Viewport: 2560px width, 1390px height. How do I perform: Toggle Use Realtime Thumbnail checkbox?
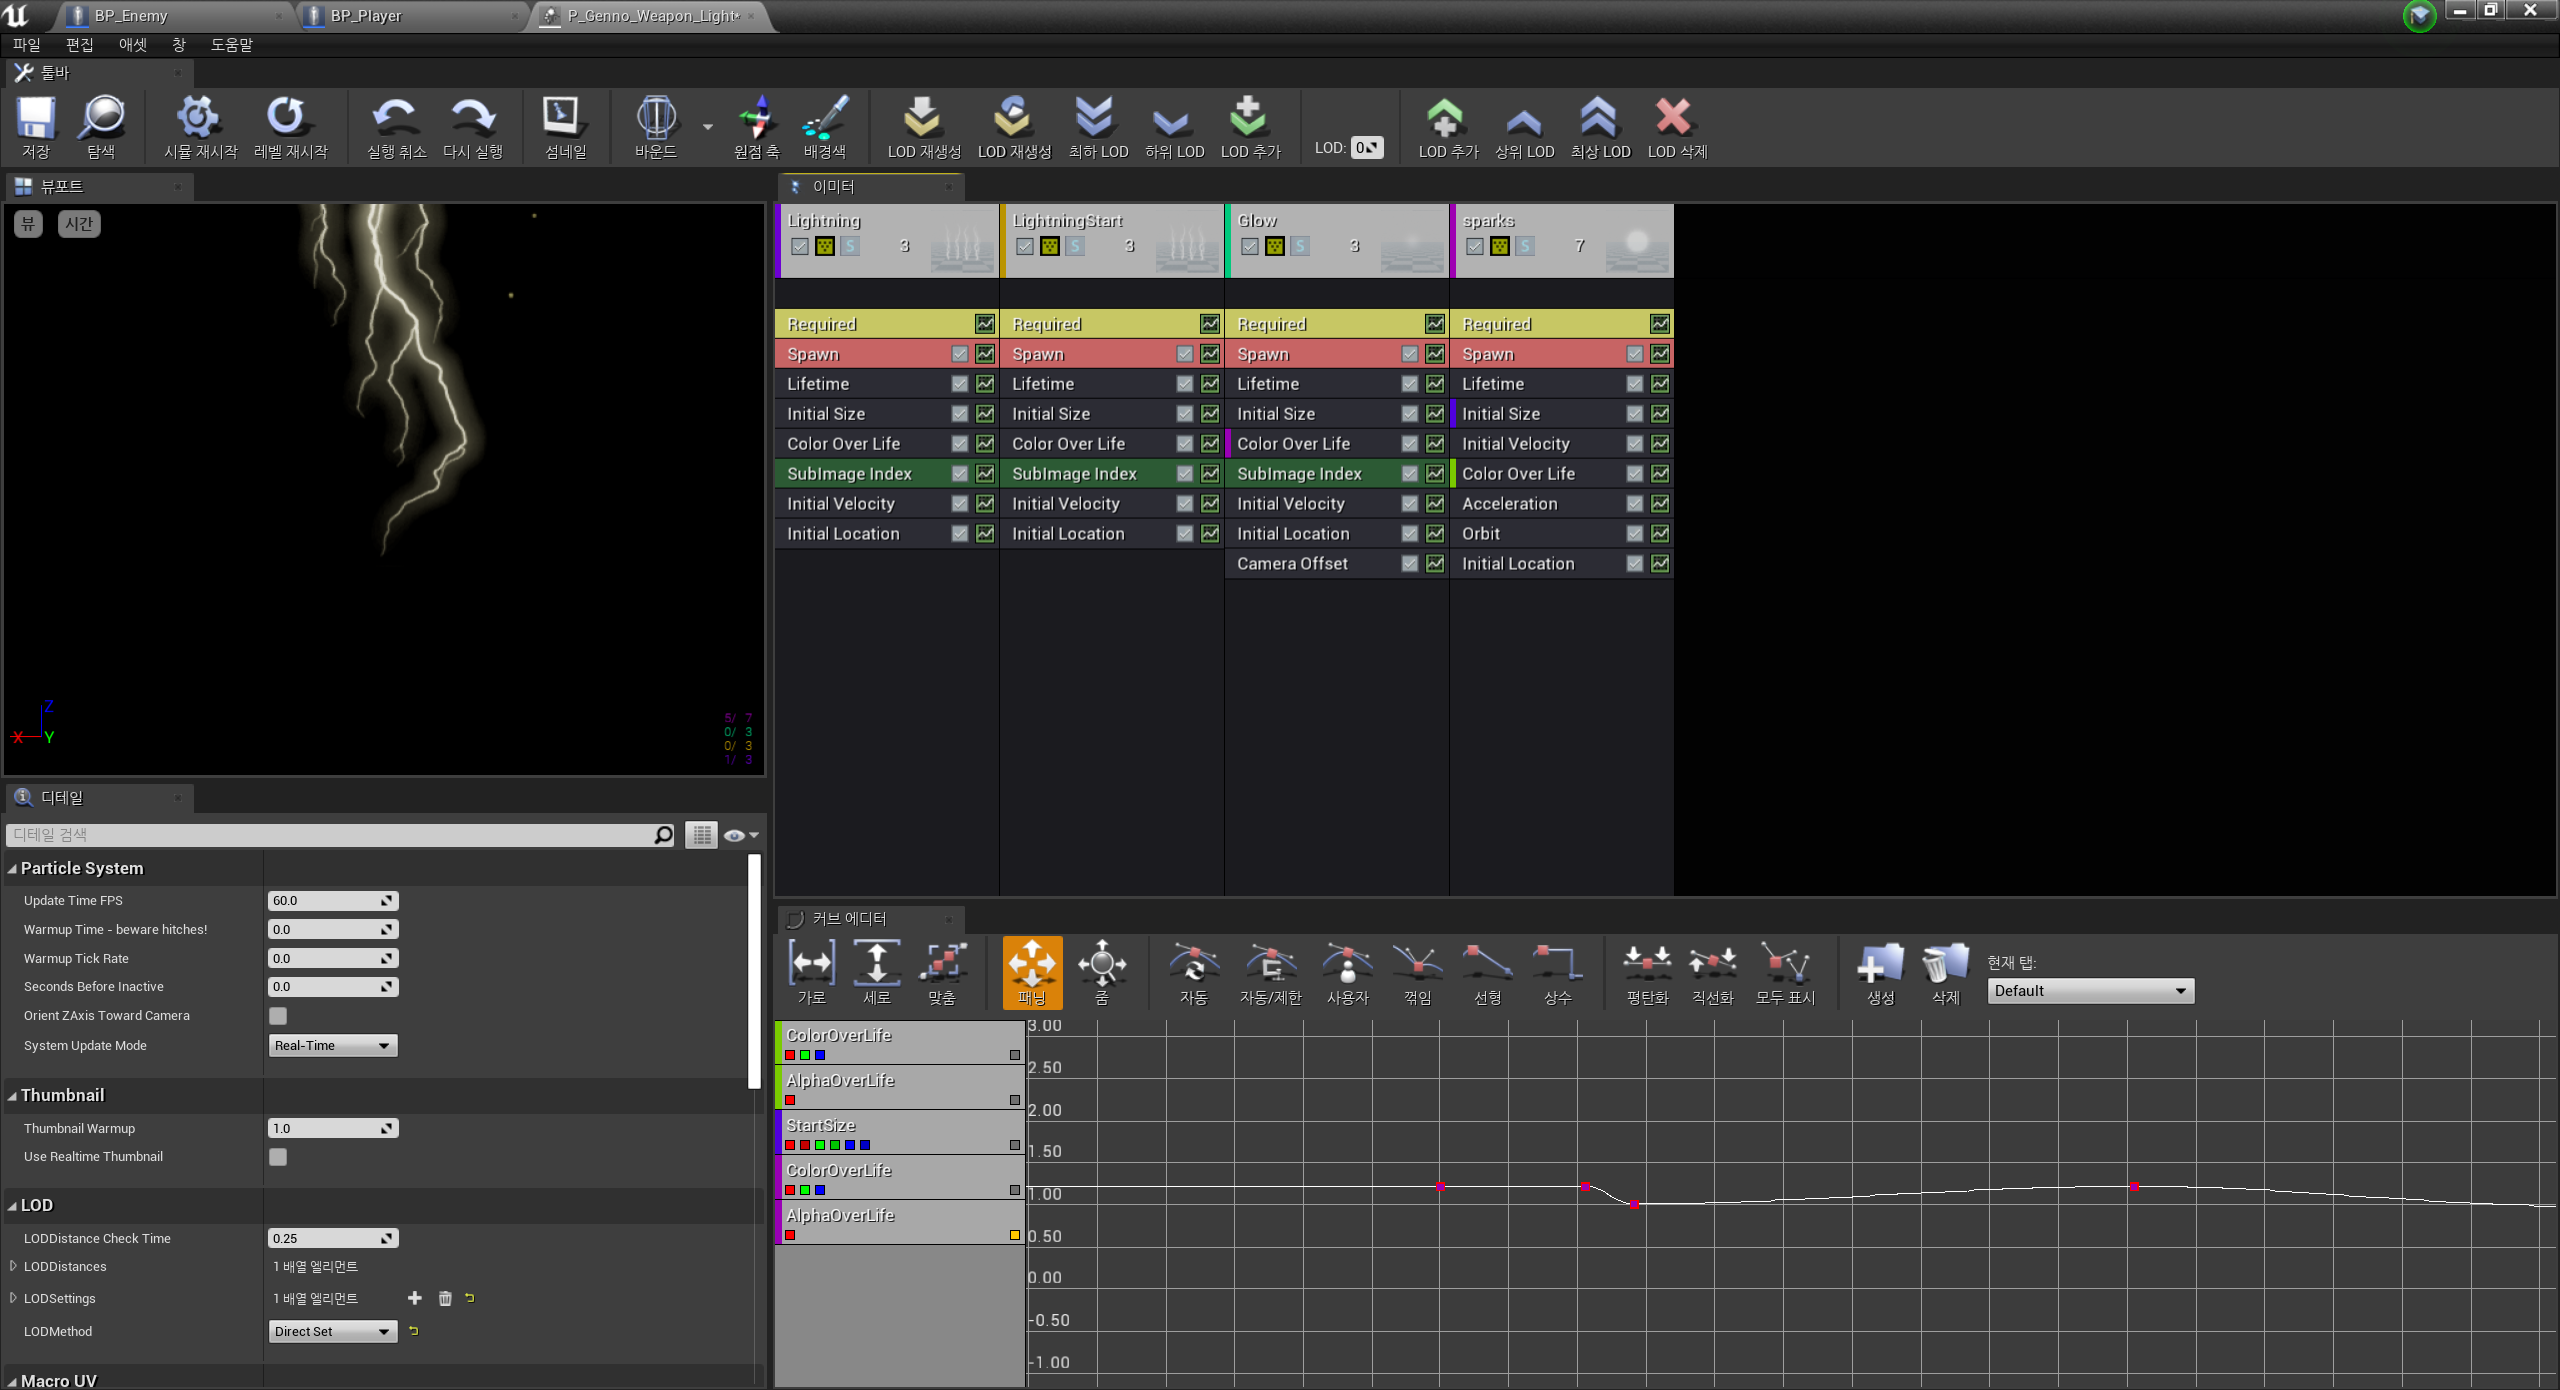point(278,1157)
